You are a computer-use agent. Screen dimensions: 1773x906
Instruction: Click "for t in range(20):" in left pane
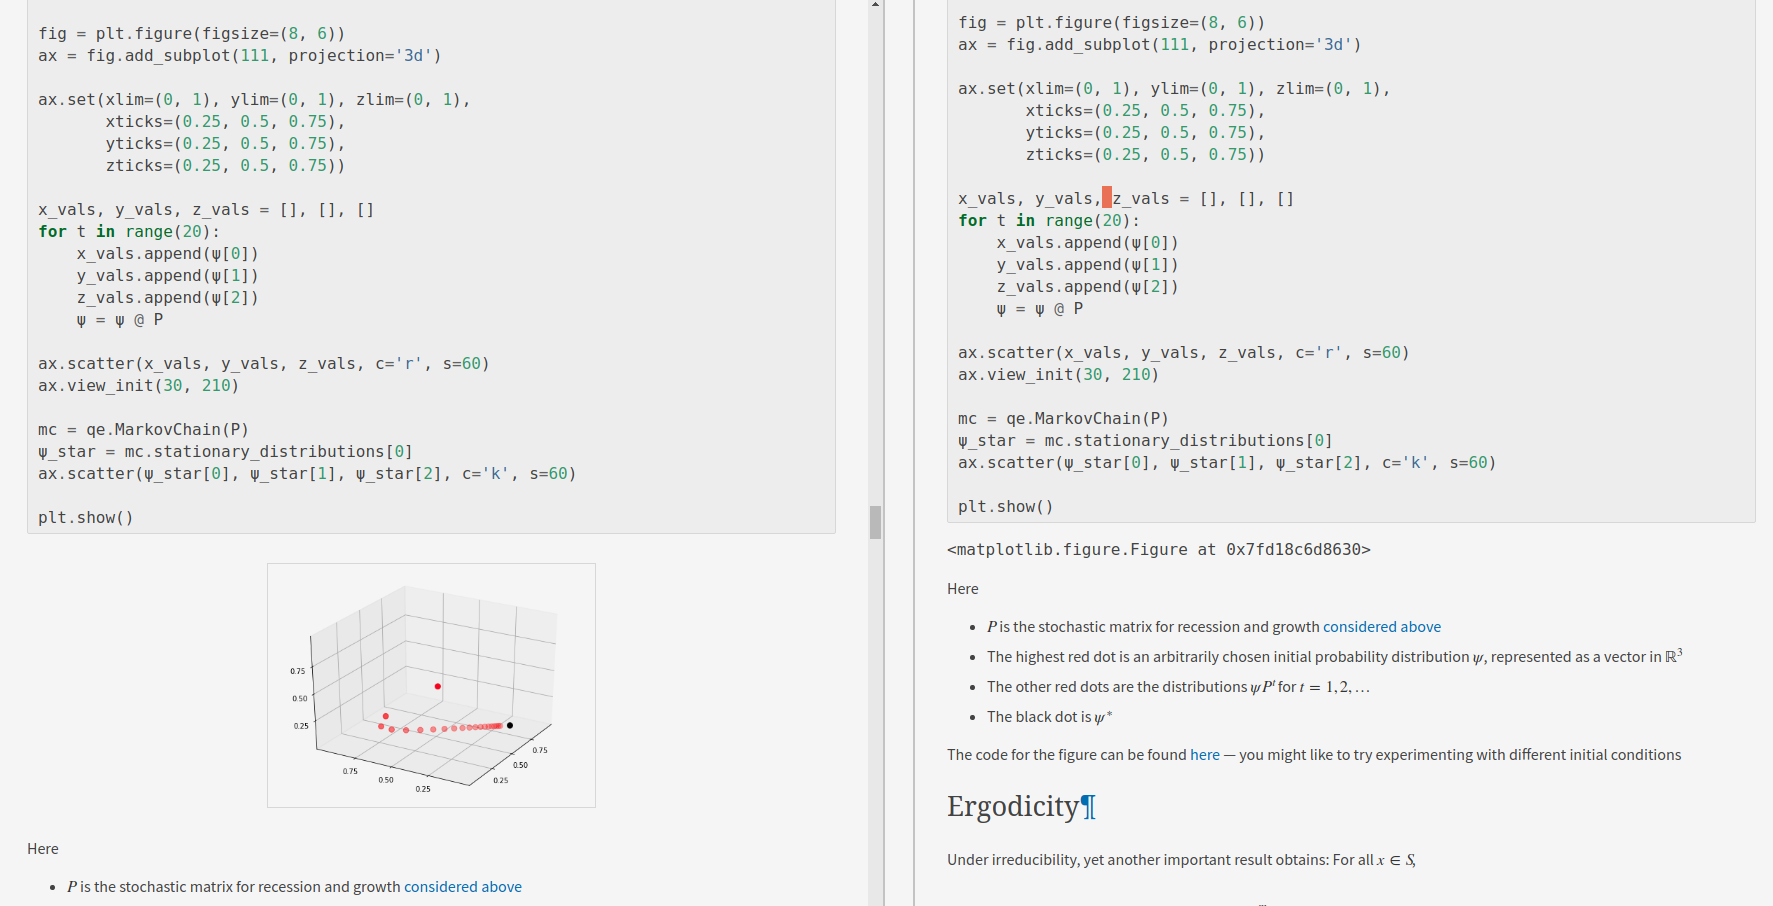coord(129,232)
